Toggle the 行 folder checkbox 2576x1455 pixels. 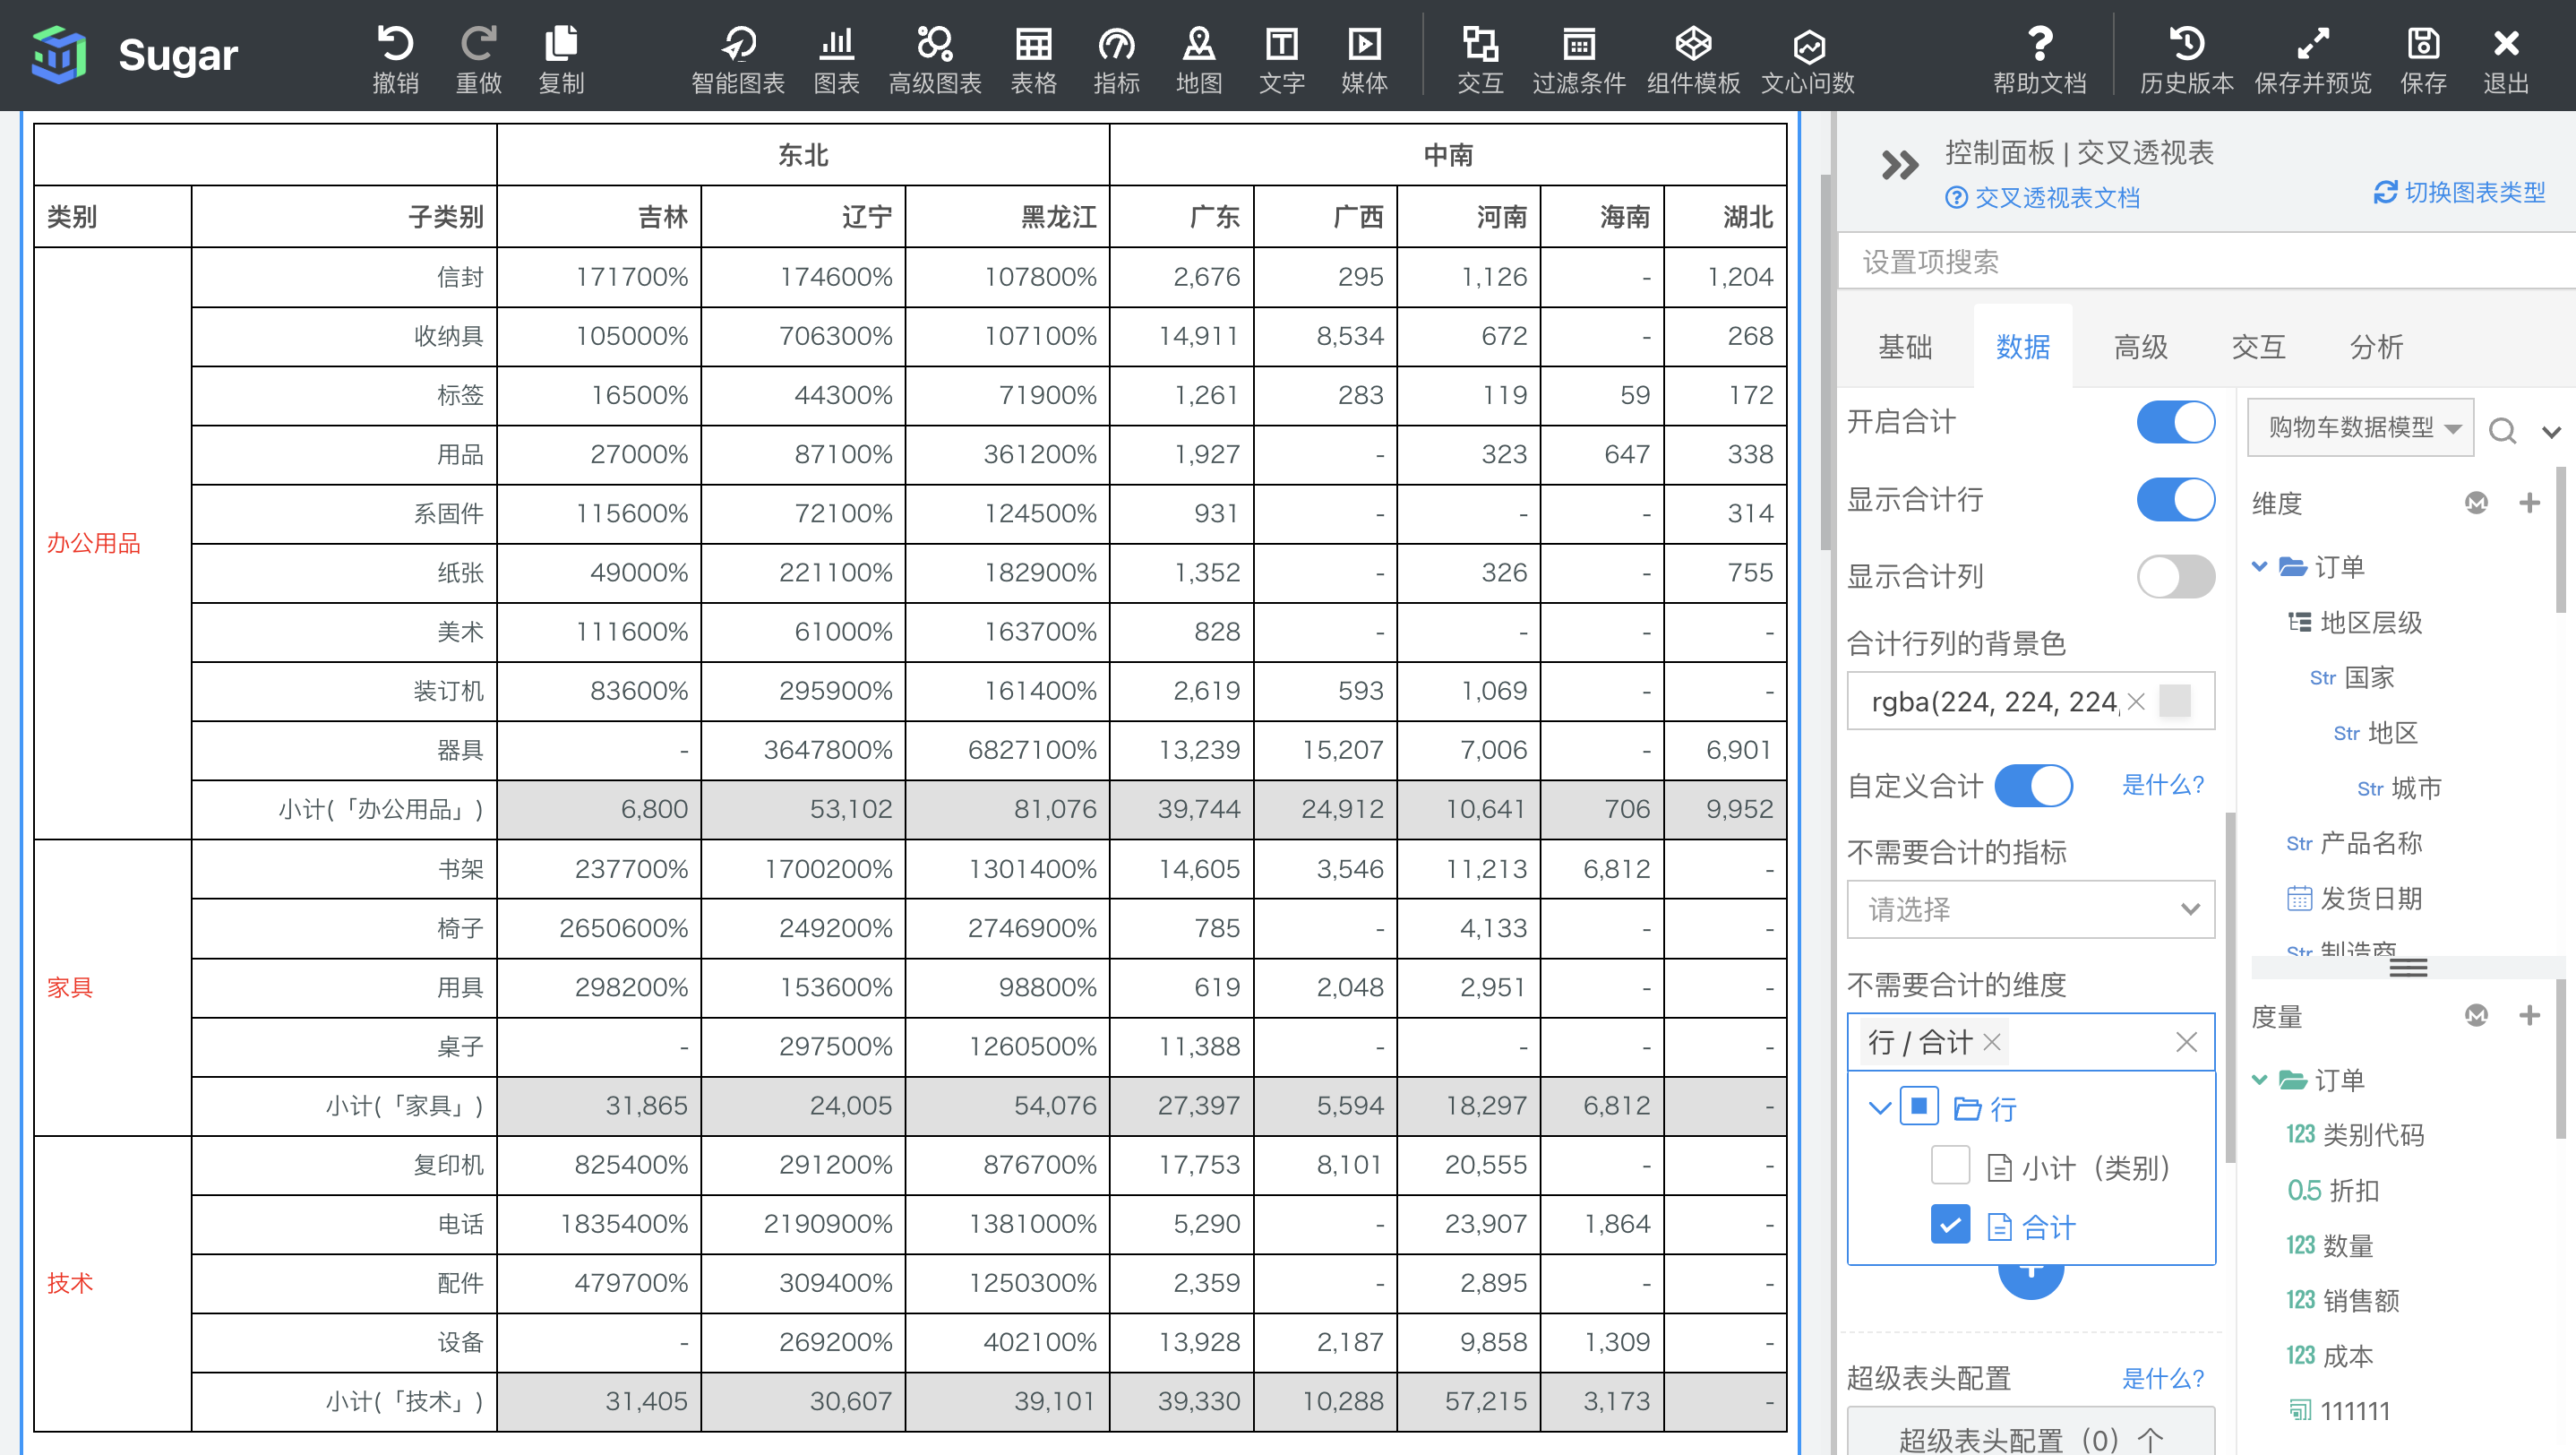pos(1918,1106)
